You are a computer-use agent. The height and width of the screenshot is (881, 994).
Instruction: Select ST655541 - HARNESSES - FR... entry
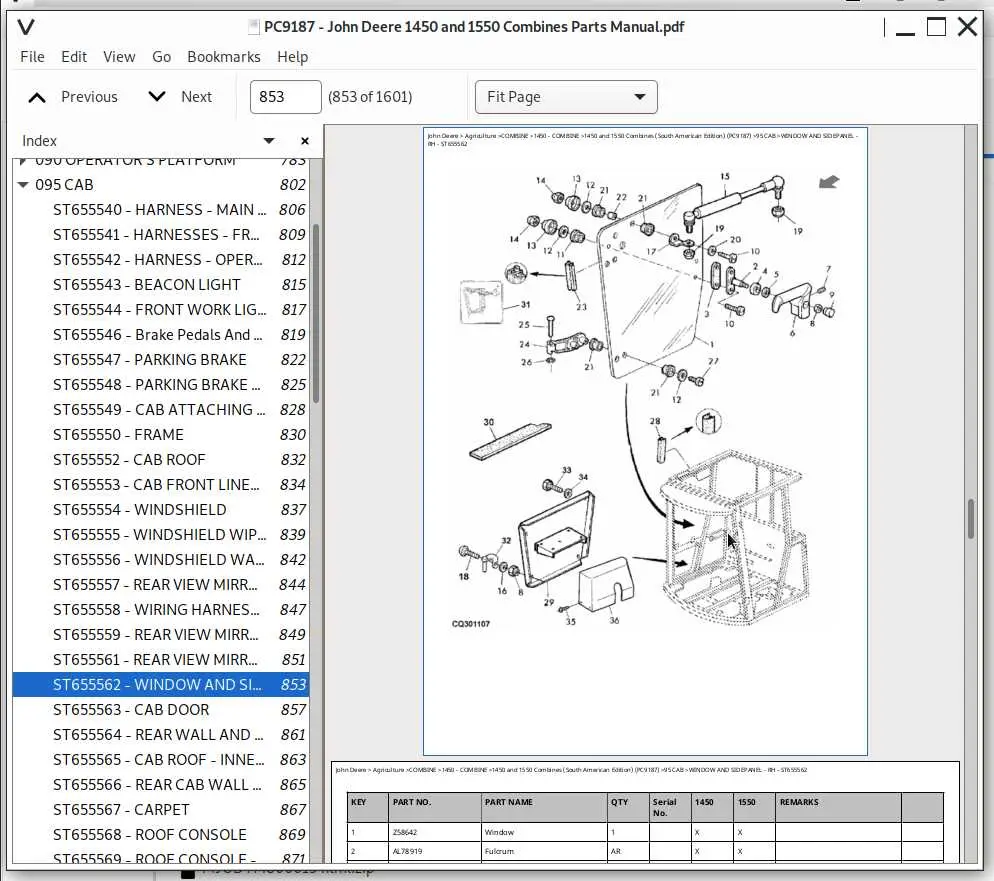coord(161,235)
